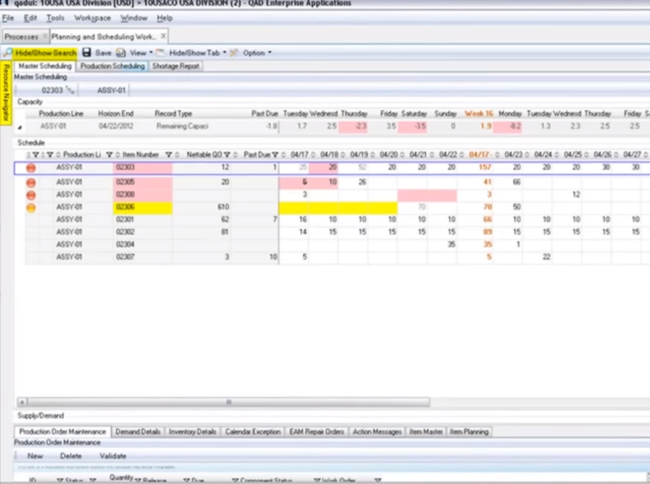
Task: Click the New button in Production Order Maintenance
Action: coord(35,455)
